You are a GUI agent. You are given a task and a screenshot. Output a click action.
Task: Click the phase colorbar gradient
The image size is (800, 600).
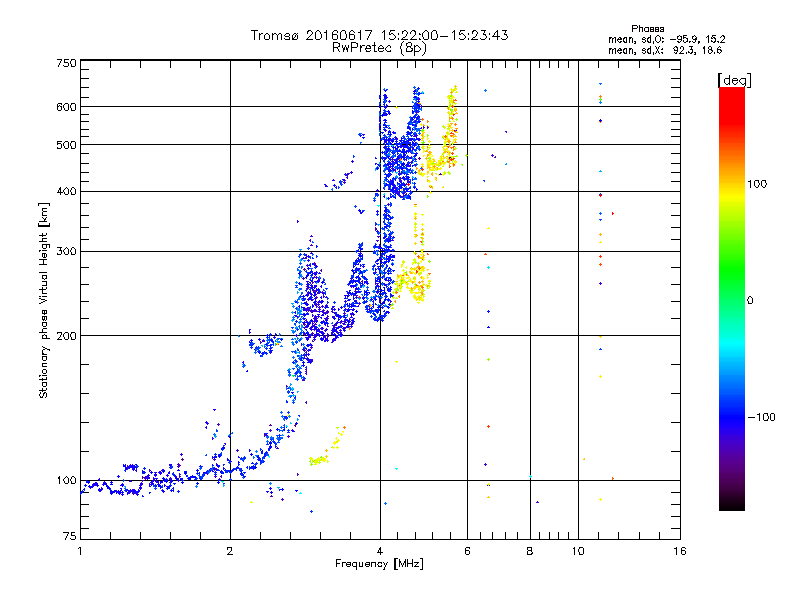pos(732,299)
